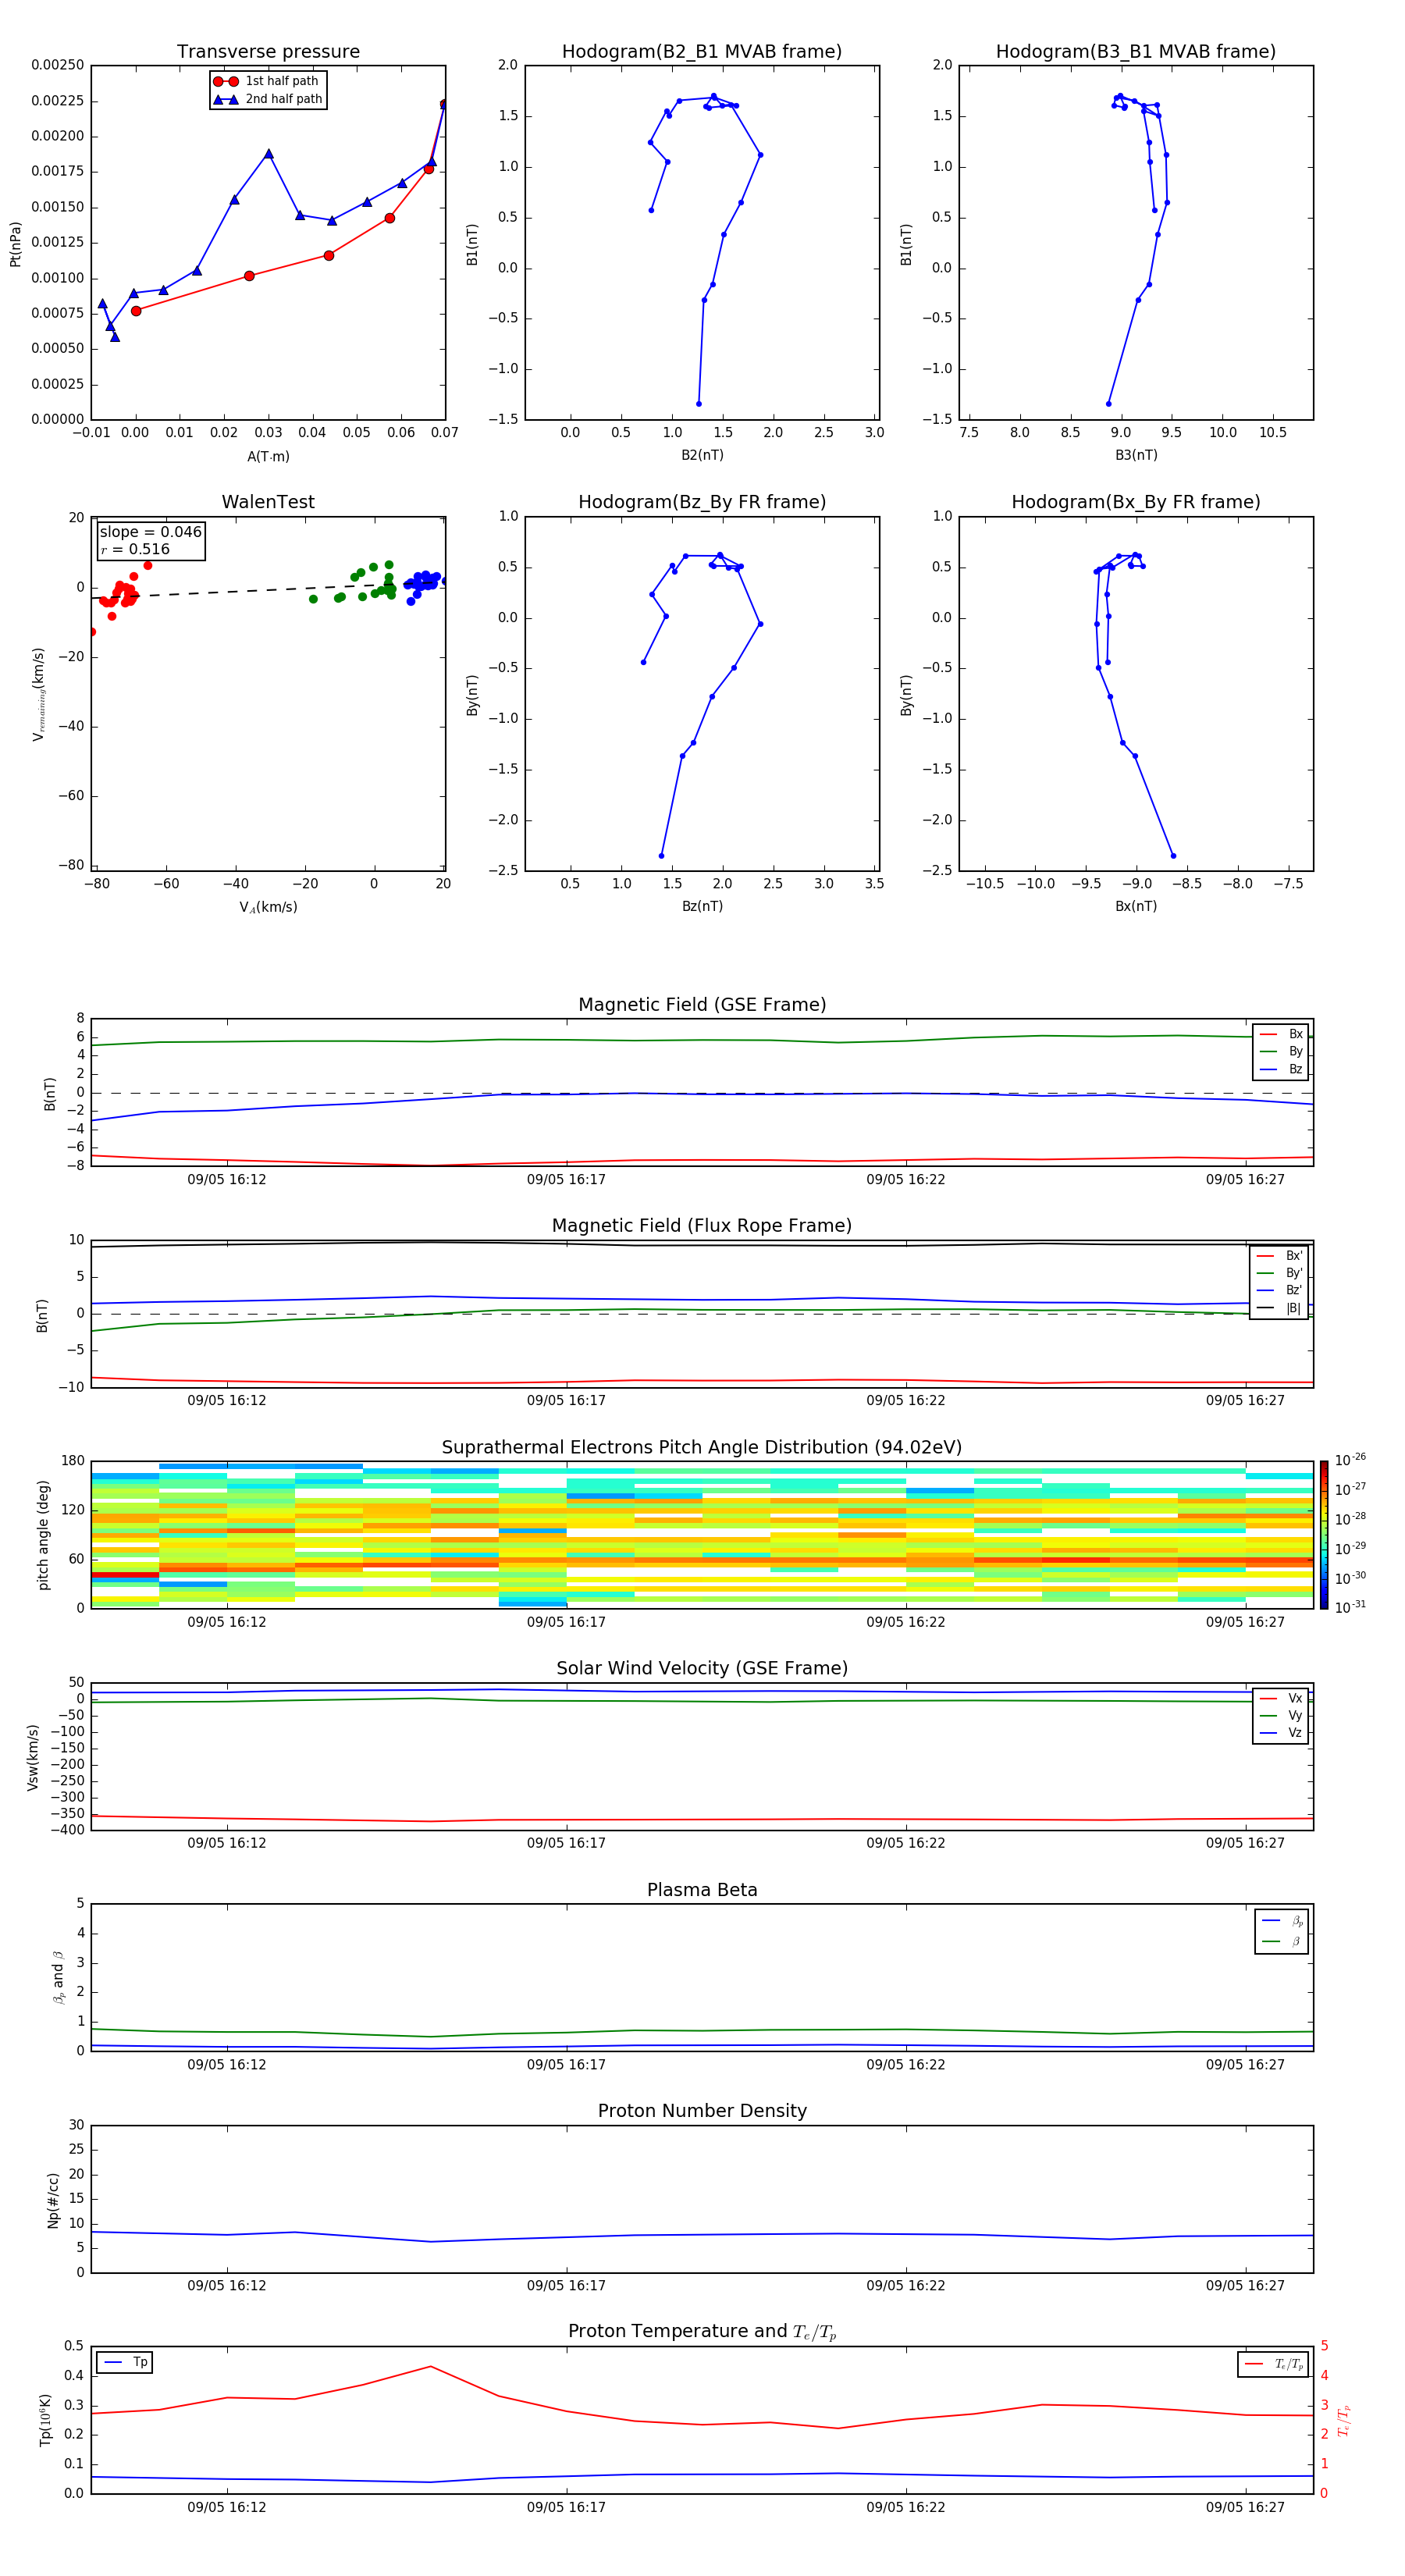Screen dimensions: 1405x2576
Task: Click the '-400' tick on velocity axis
Action: (68, 1830)
